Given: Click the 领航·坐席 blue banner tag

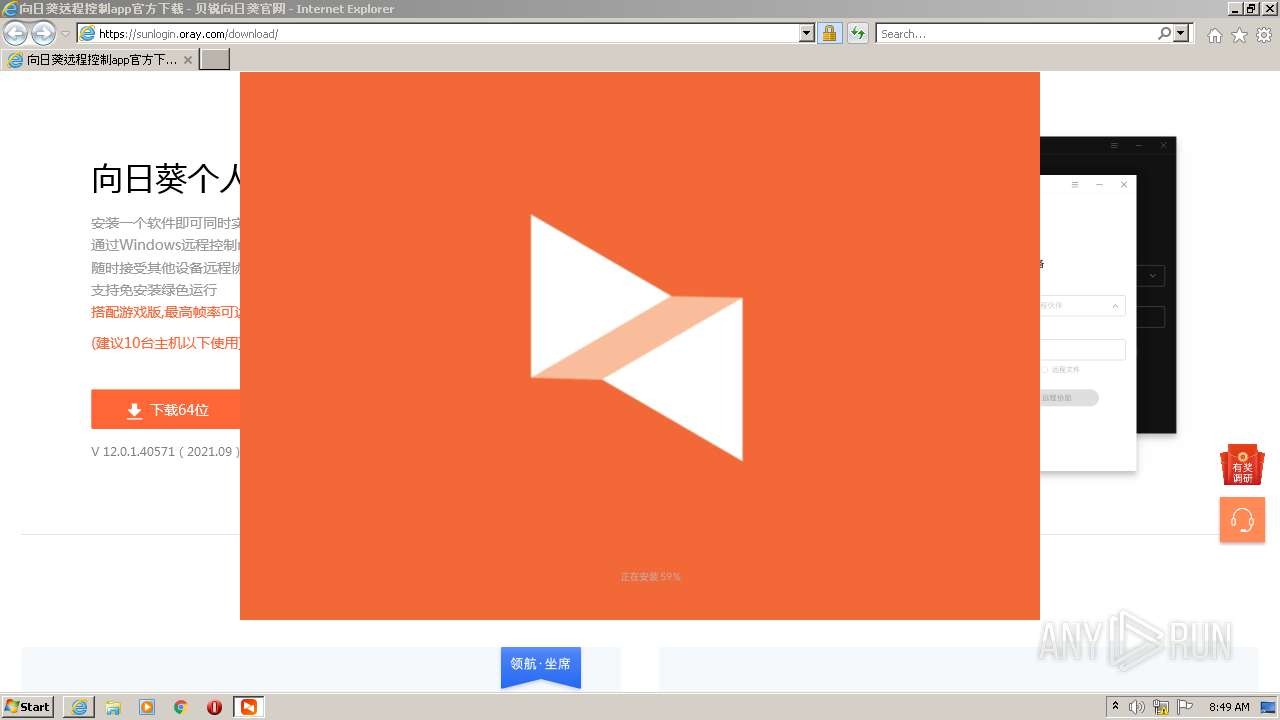Looking at the screenshot, I should coord(541,667).
